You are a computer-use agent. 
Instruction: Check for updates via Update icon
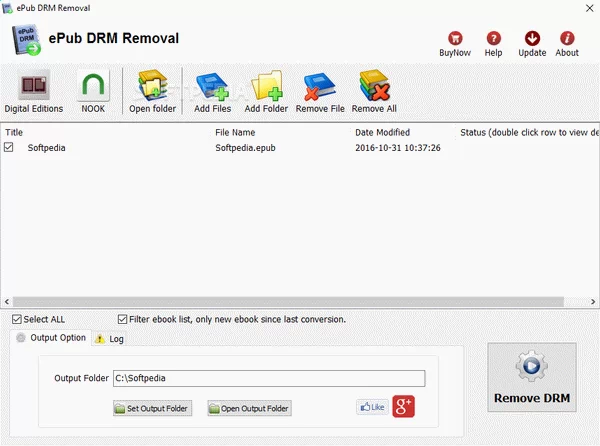coord(532,39)
